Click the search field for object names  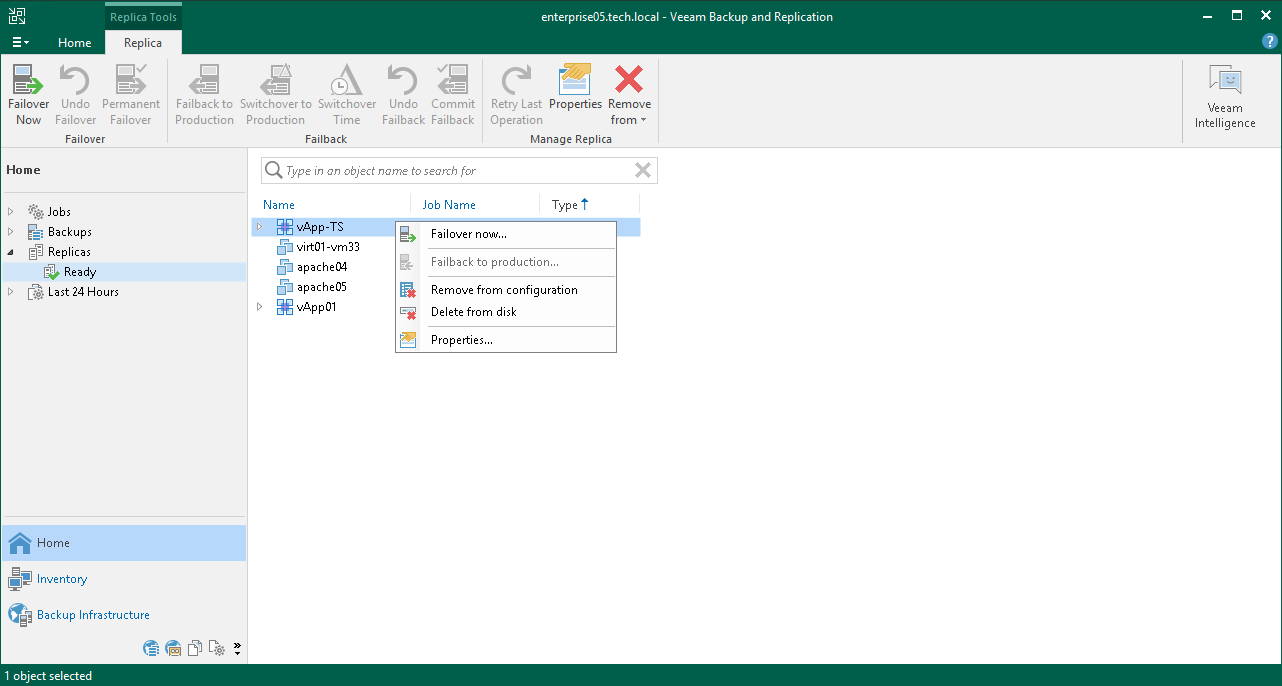tap(458, 171)
